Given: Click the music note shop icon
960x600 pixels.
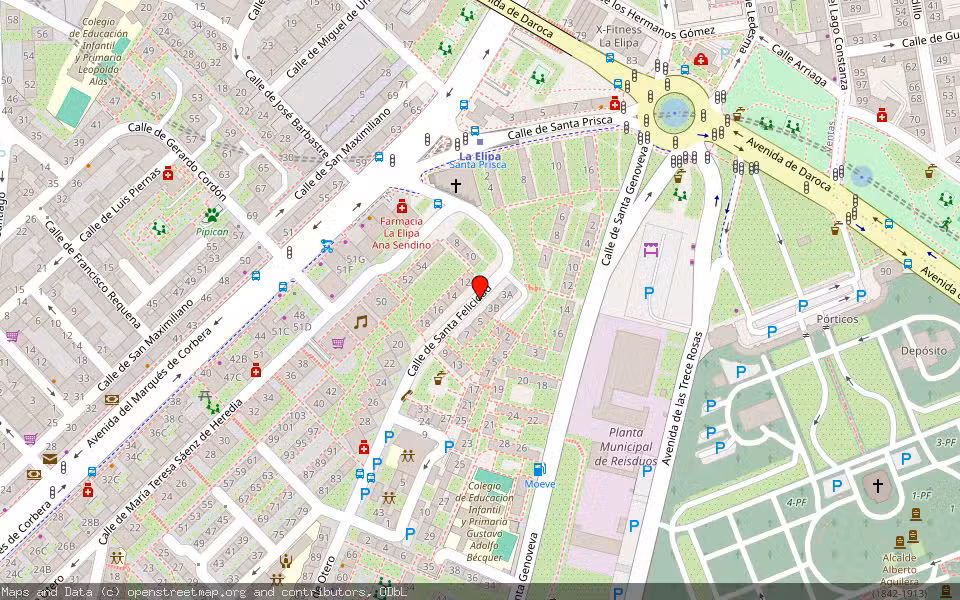Looking at the screenshot, I should click(x=361, y=321).
